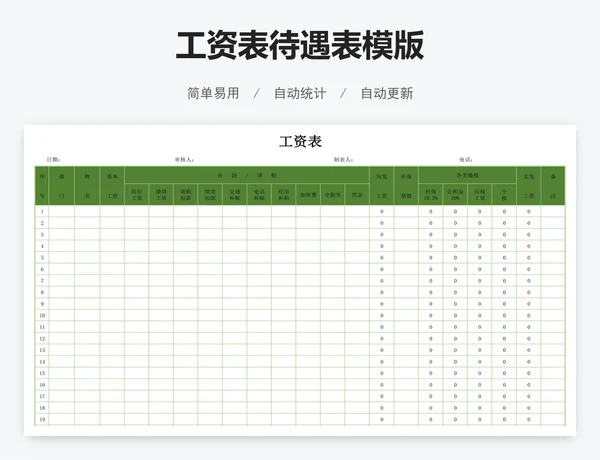Click the empty 备注 cell in row 7

point(553,281)
